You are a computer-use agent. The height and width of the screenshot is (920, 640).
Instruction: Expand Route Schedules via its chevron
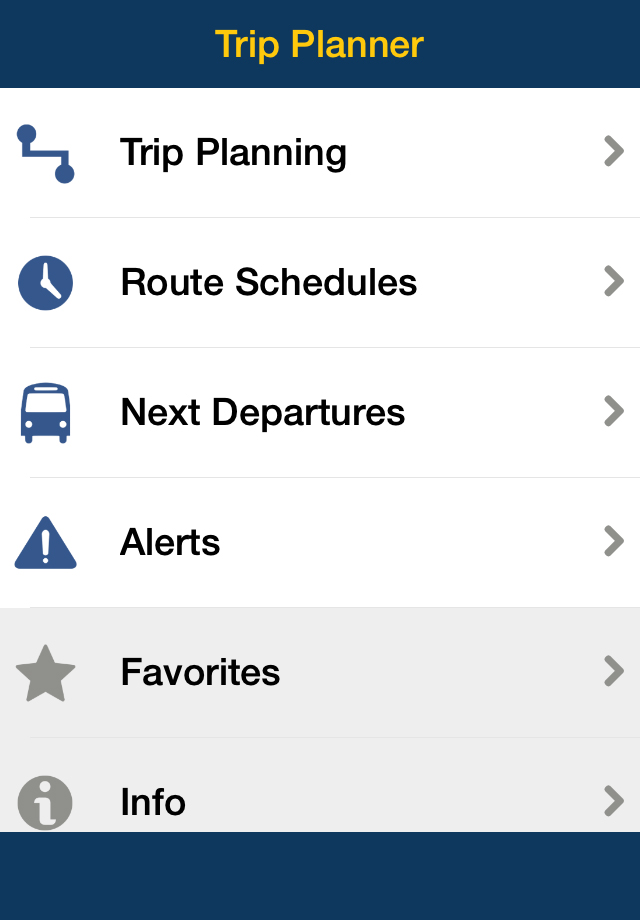coord(614,281)
